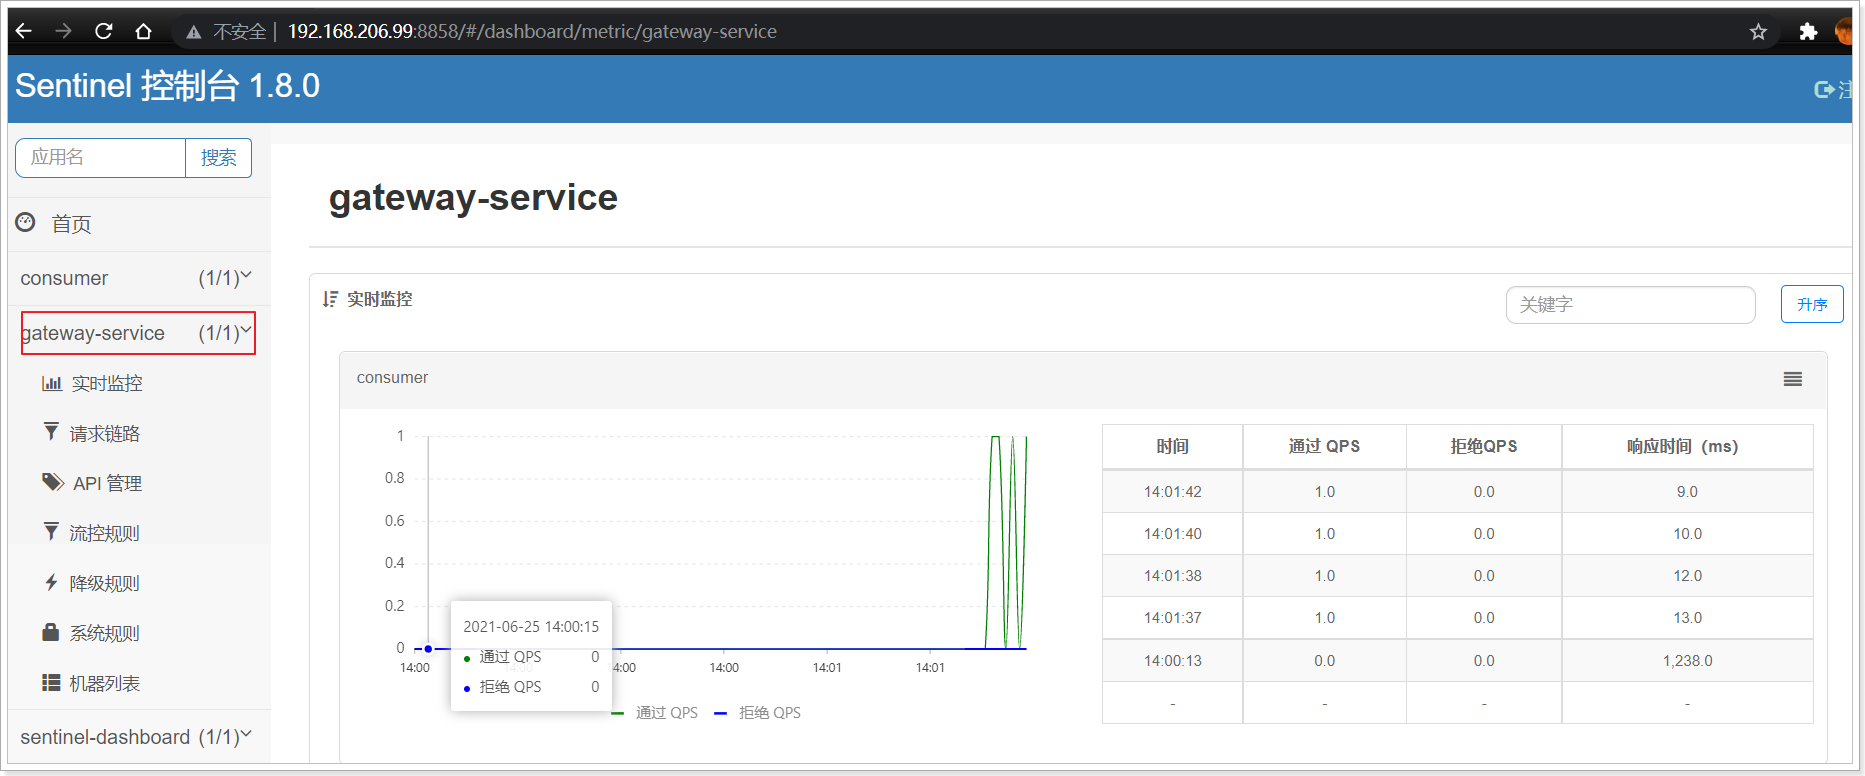Click tags icon next to API 管理

point(53,482)
